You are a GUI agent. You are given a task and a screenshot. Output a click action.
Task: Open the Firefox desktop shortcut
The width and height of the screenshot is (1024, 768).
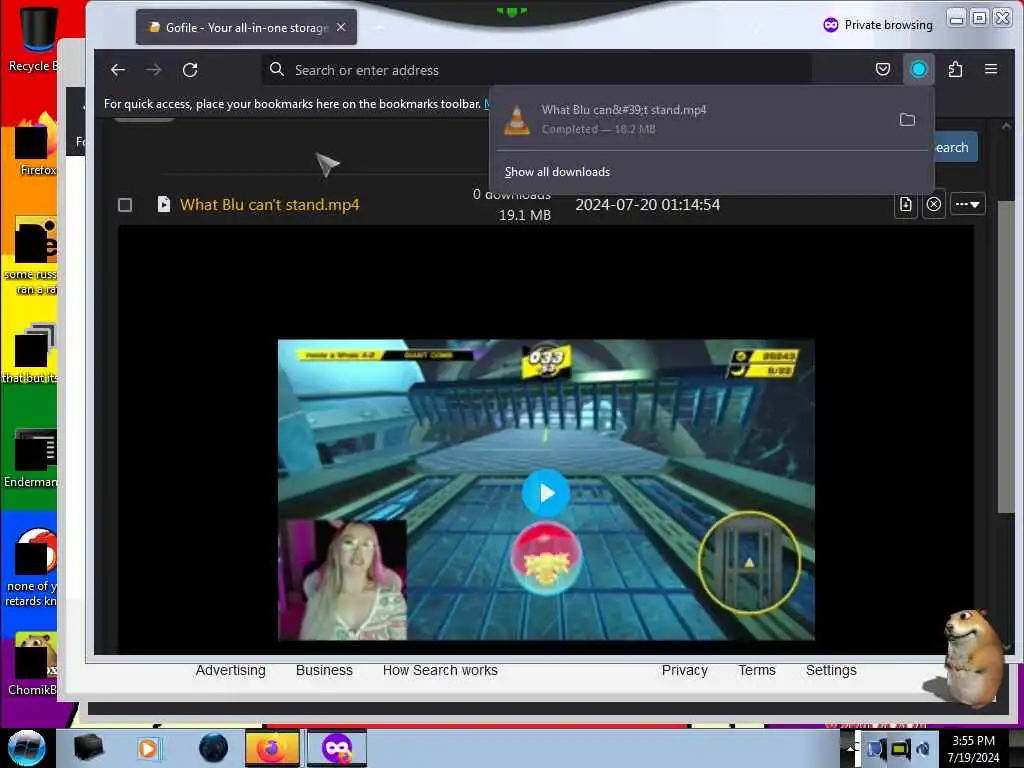[36, 145]
